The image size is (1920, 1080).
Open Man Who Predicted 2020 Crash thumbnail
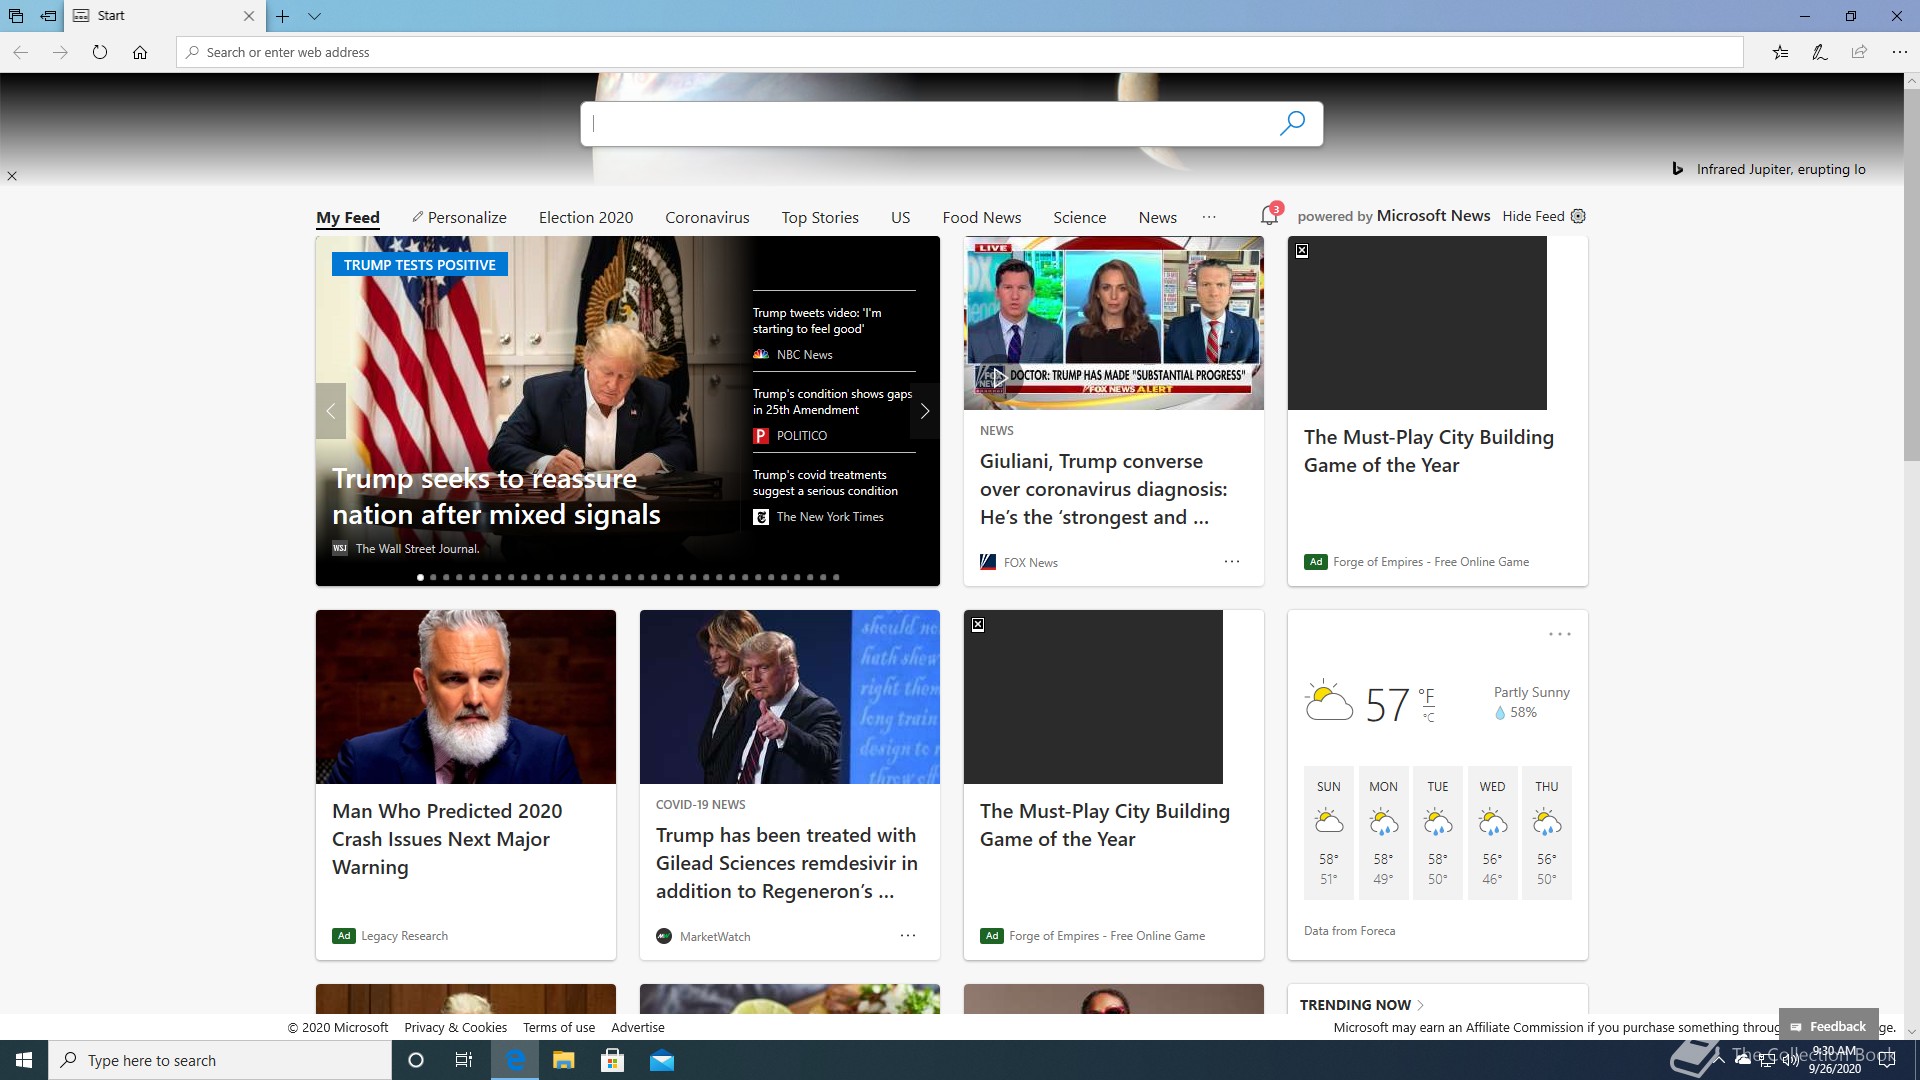pos(466,697)
